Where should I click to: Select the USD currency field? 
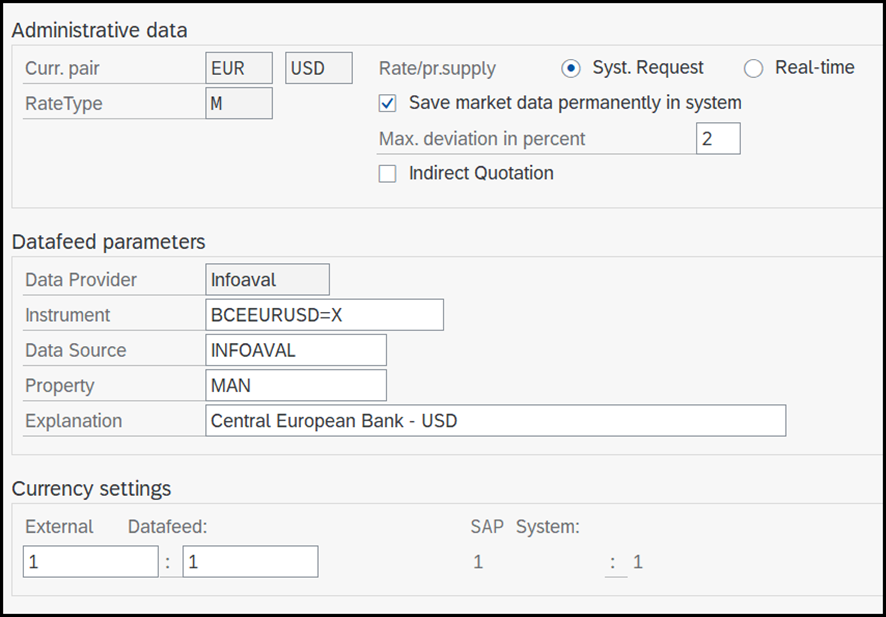click(319, 68)
